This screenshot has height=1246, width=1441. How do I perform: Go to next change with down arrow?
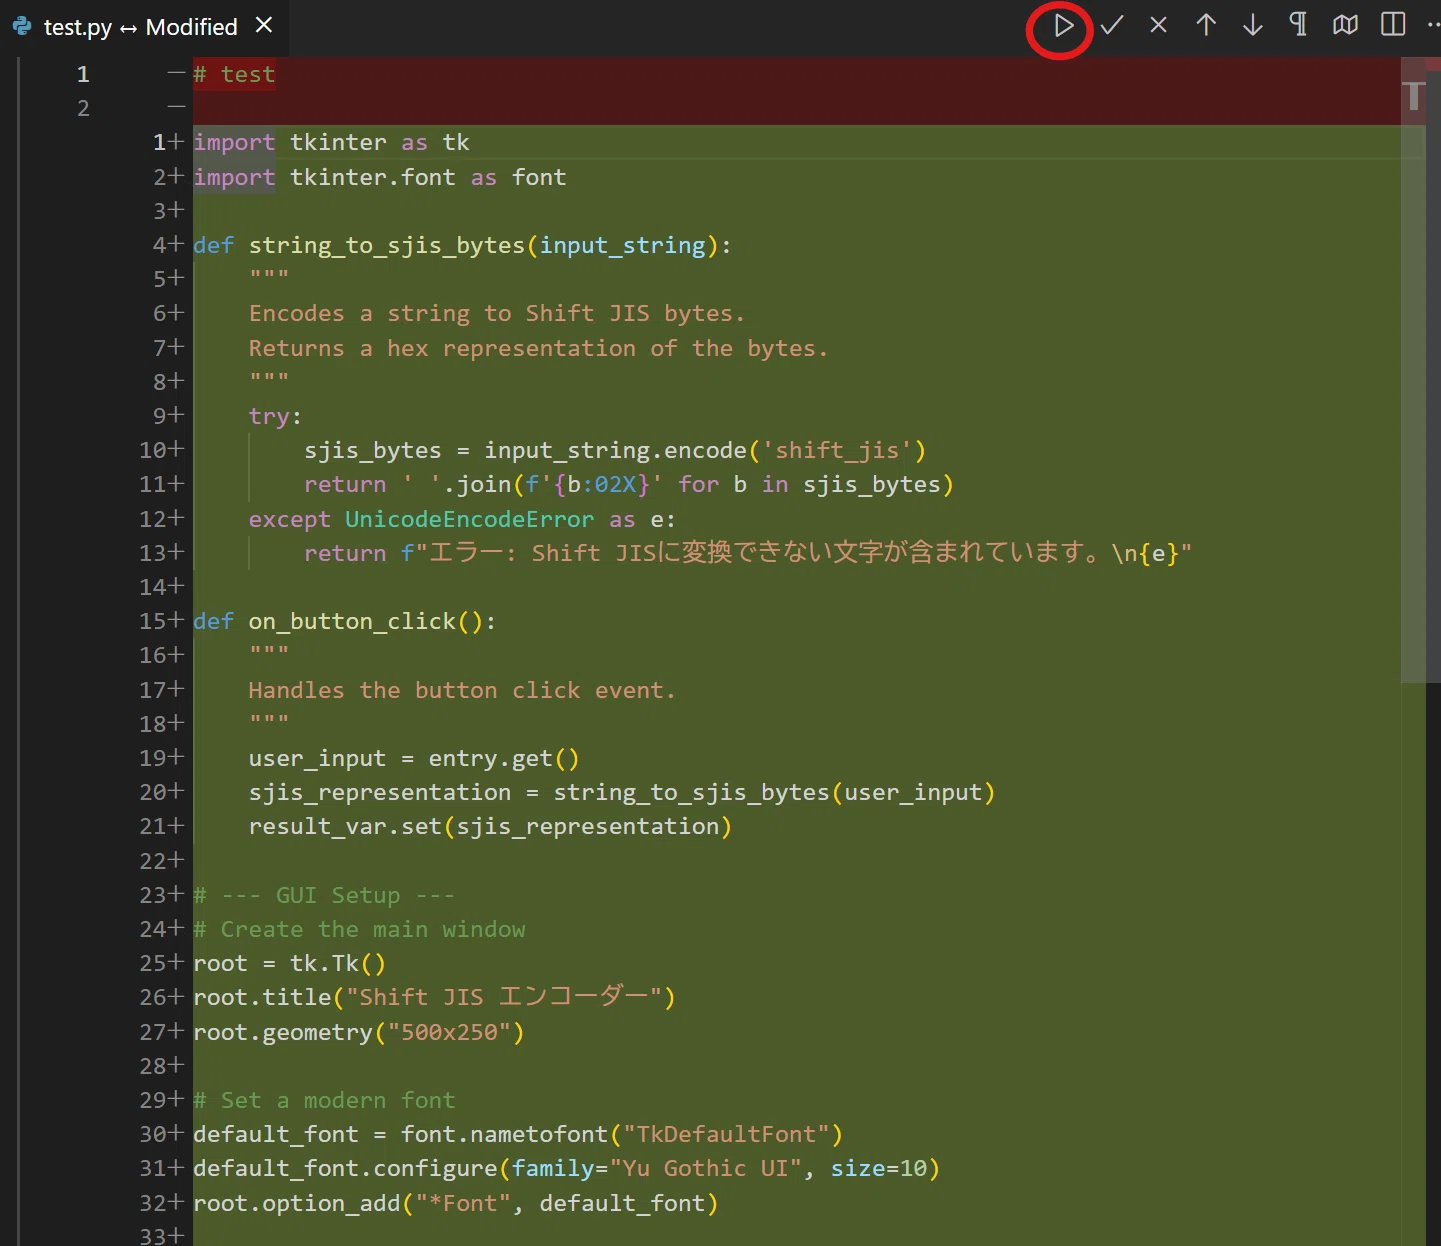click(1252, 25)
